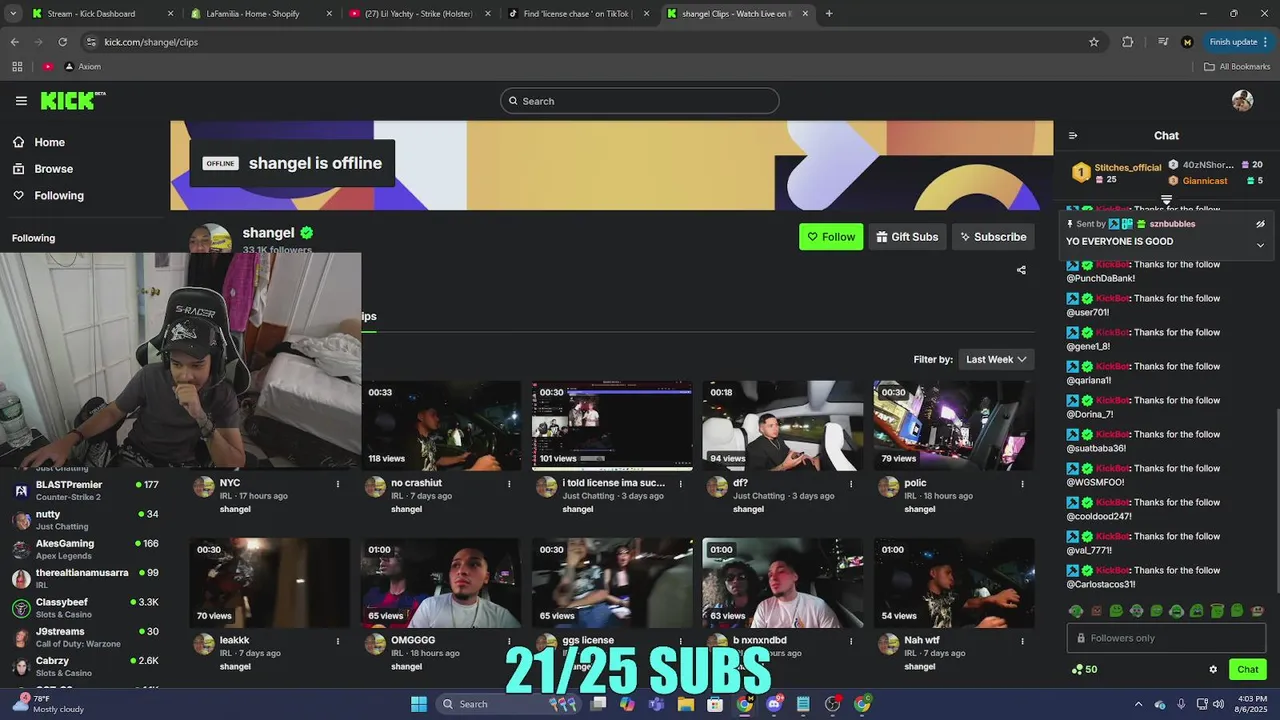The image size is (1280, 720).
Task: Reload the page
Action: click(62, 42)
